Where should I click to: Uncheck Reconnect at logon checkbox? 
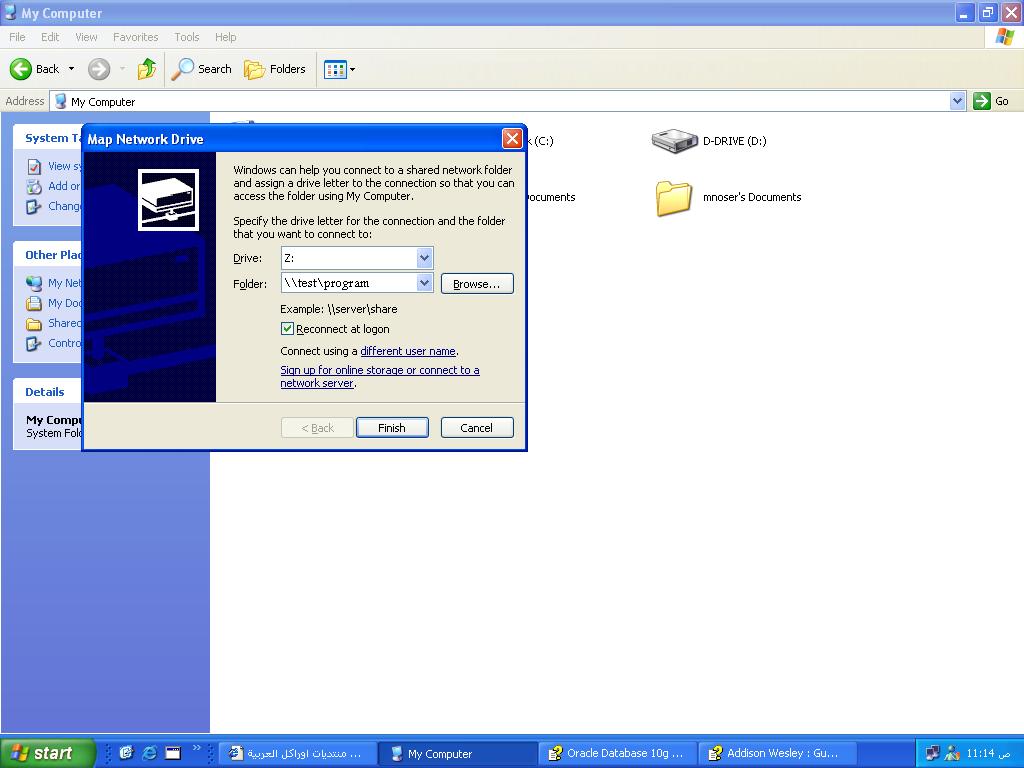288,329
